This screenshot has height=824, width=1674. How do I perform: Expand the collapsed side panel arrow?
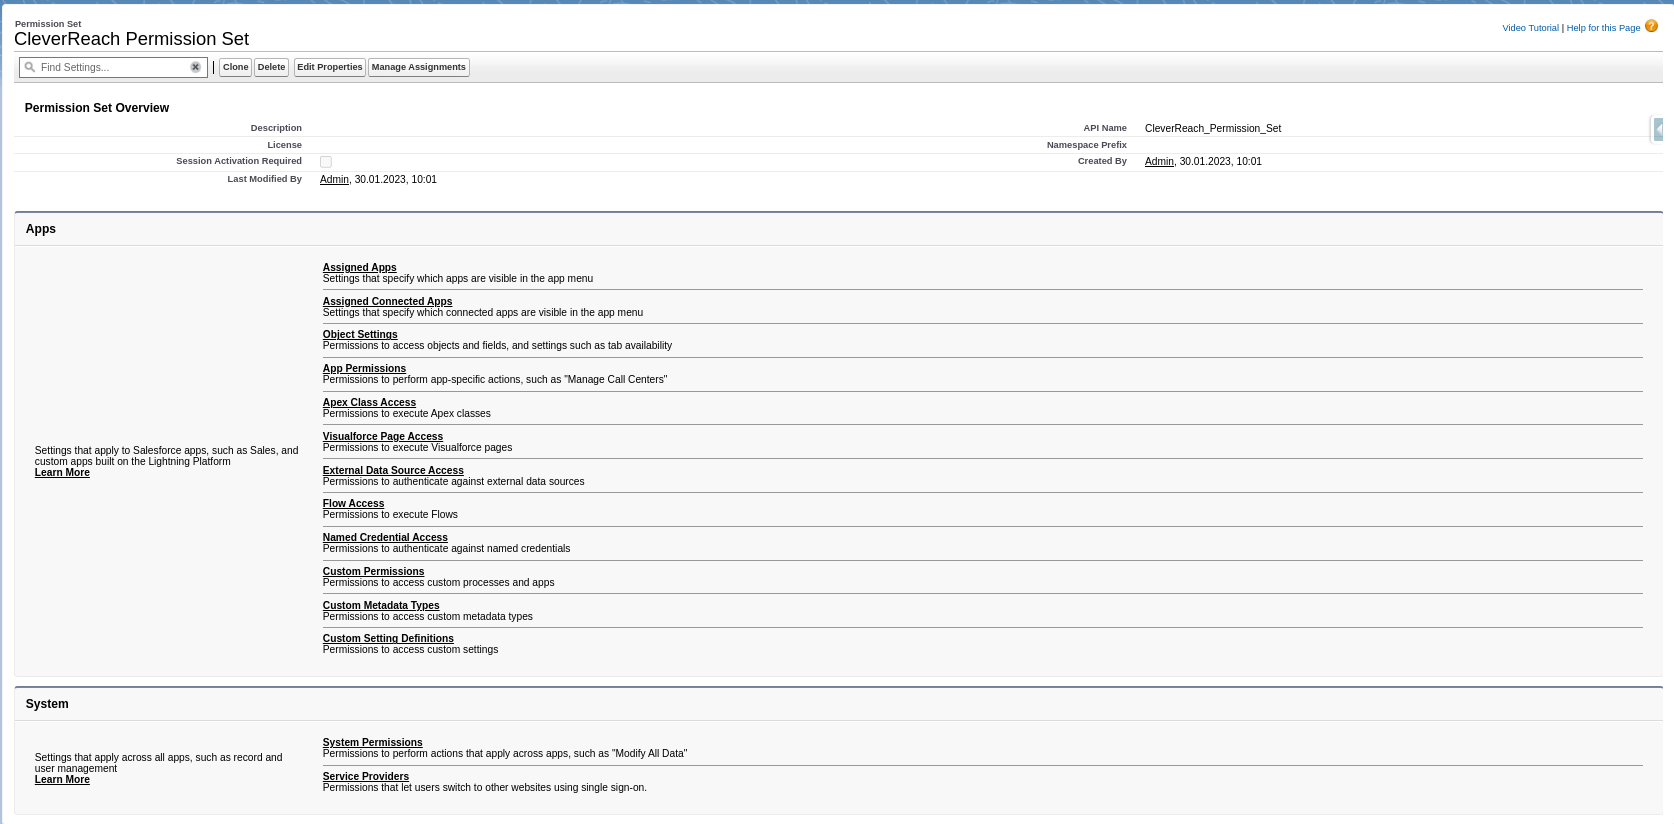[1658, 129]
